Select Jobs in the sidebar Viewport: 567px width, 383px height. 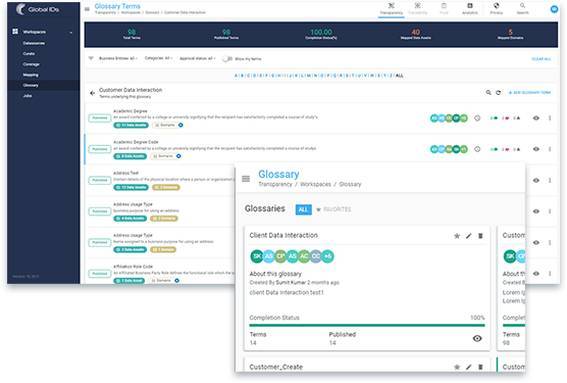27,96
